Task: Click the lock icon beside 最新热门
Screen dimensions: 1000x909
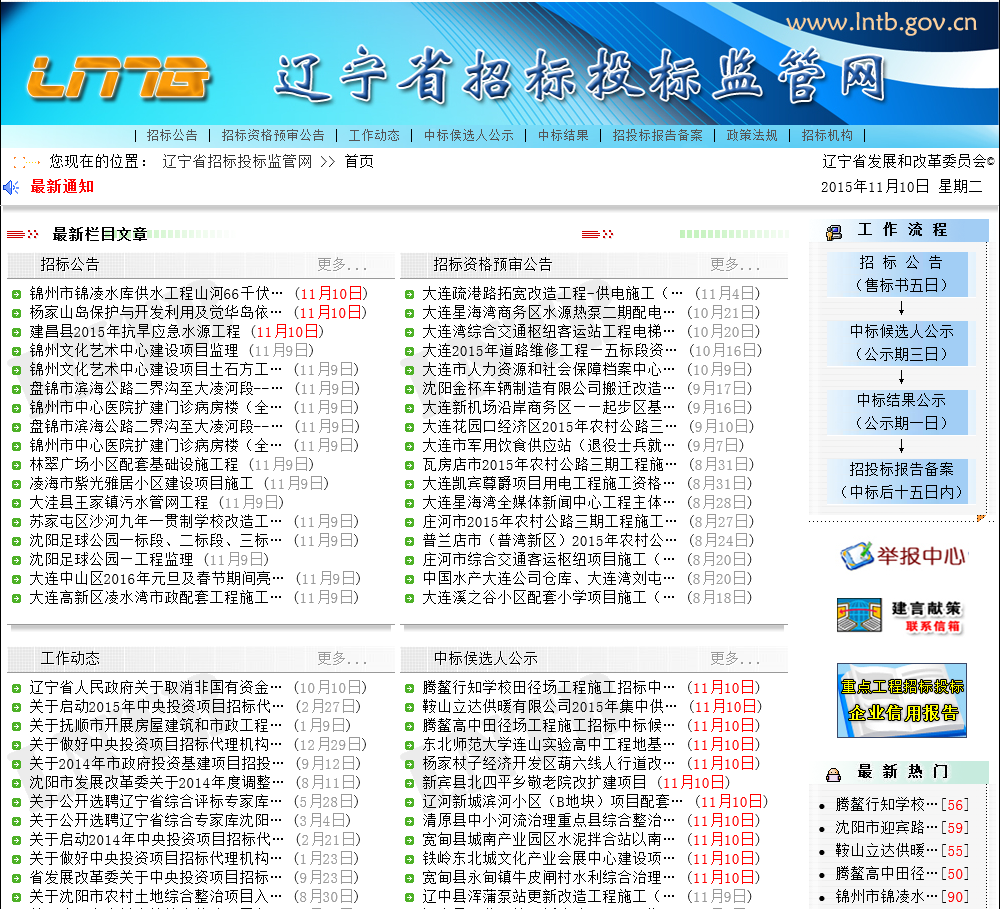Action: point(832,774)
